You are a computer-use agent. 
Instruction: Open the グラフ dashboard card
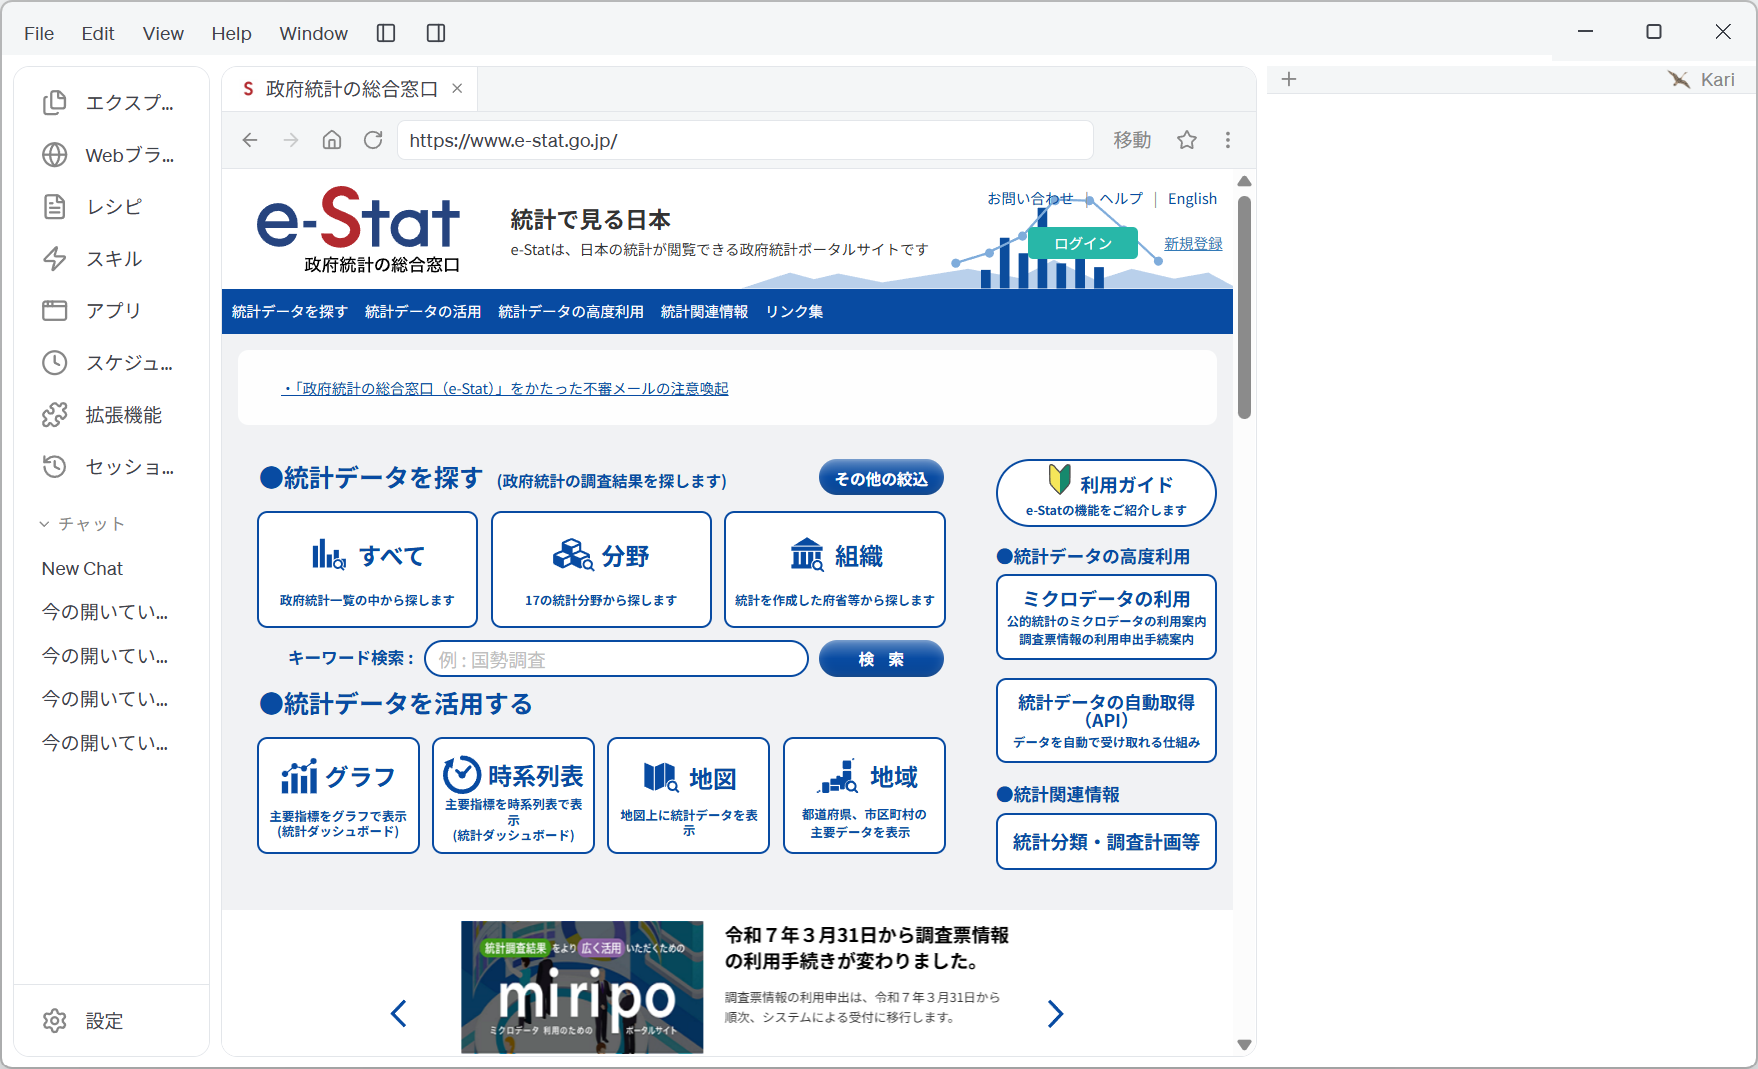(338, 796)
